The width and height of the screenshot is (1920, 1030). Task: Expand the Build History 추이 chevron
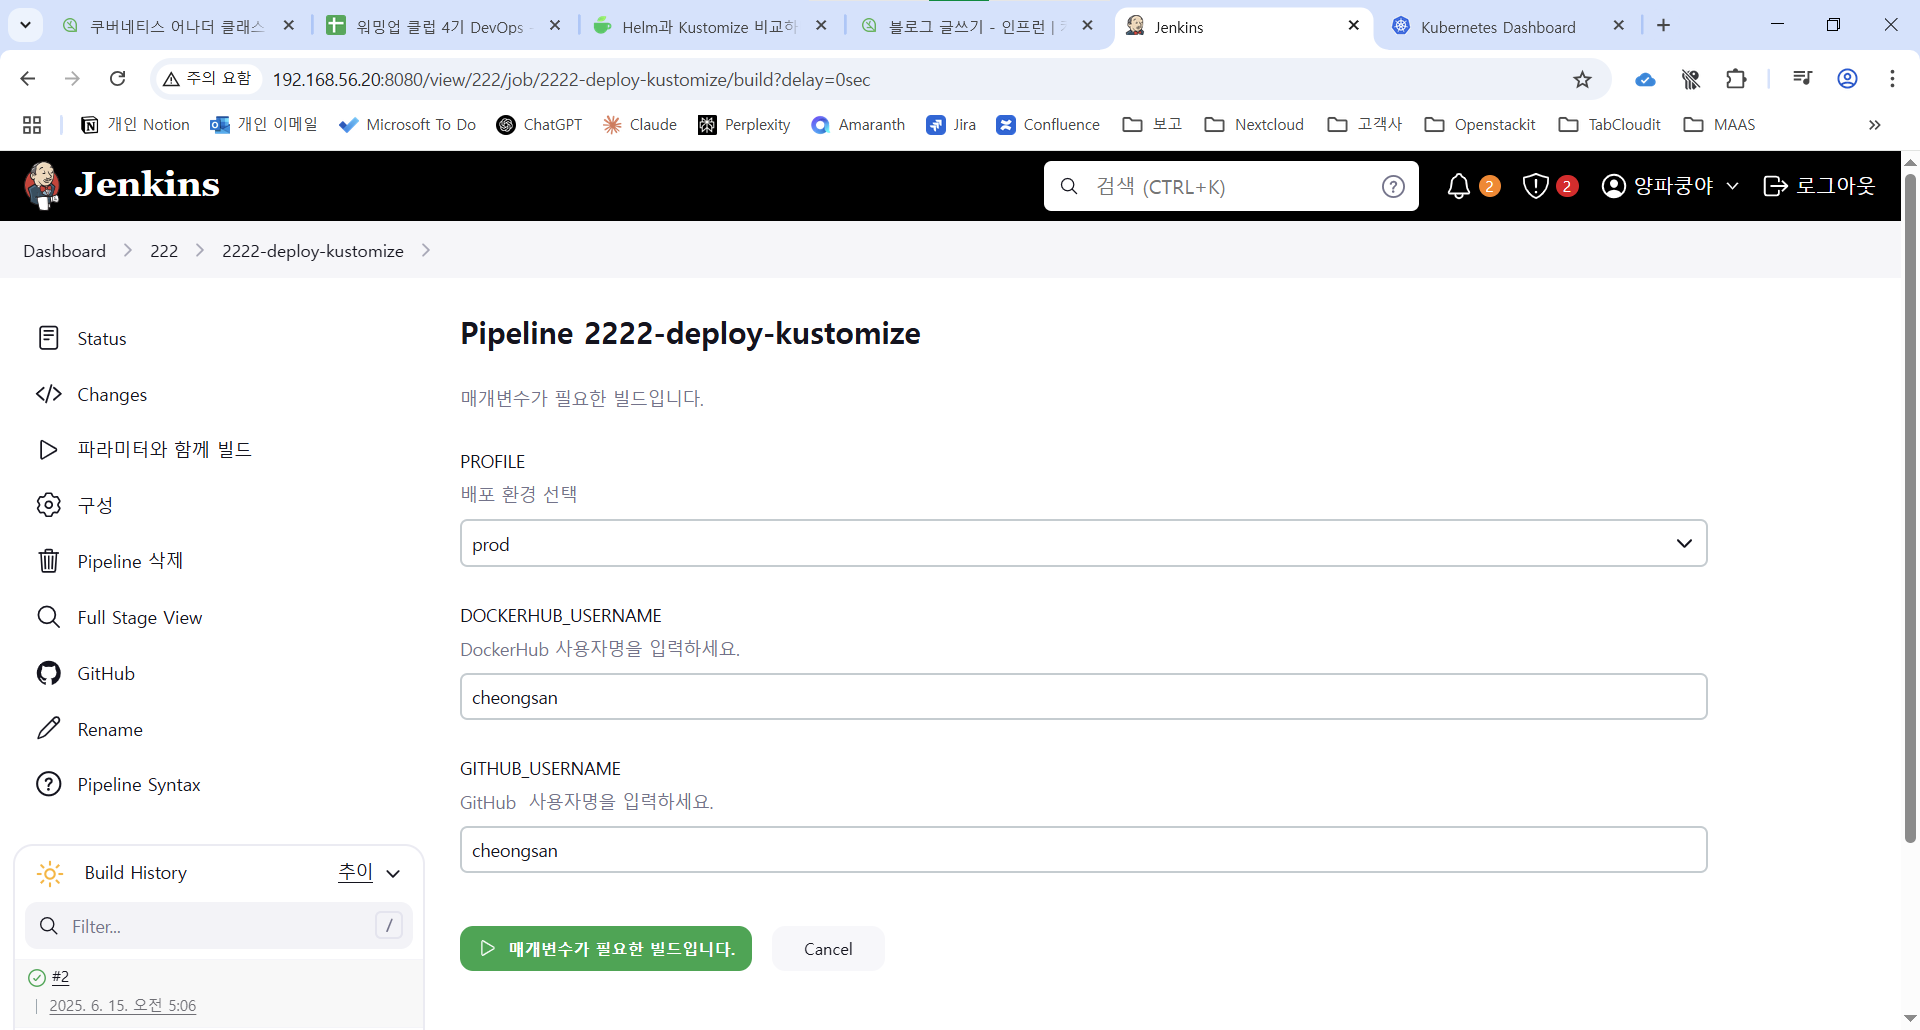[393, 873]
